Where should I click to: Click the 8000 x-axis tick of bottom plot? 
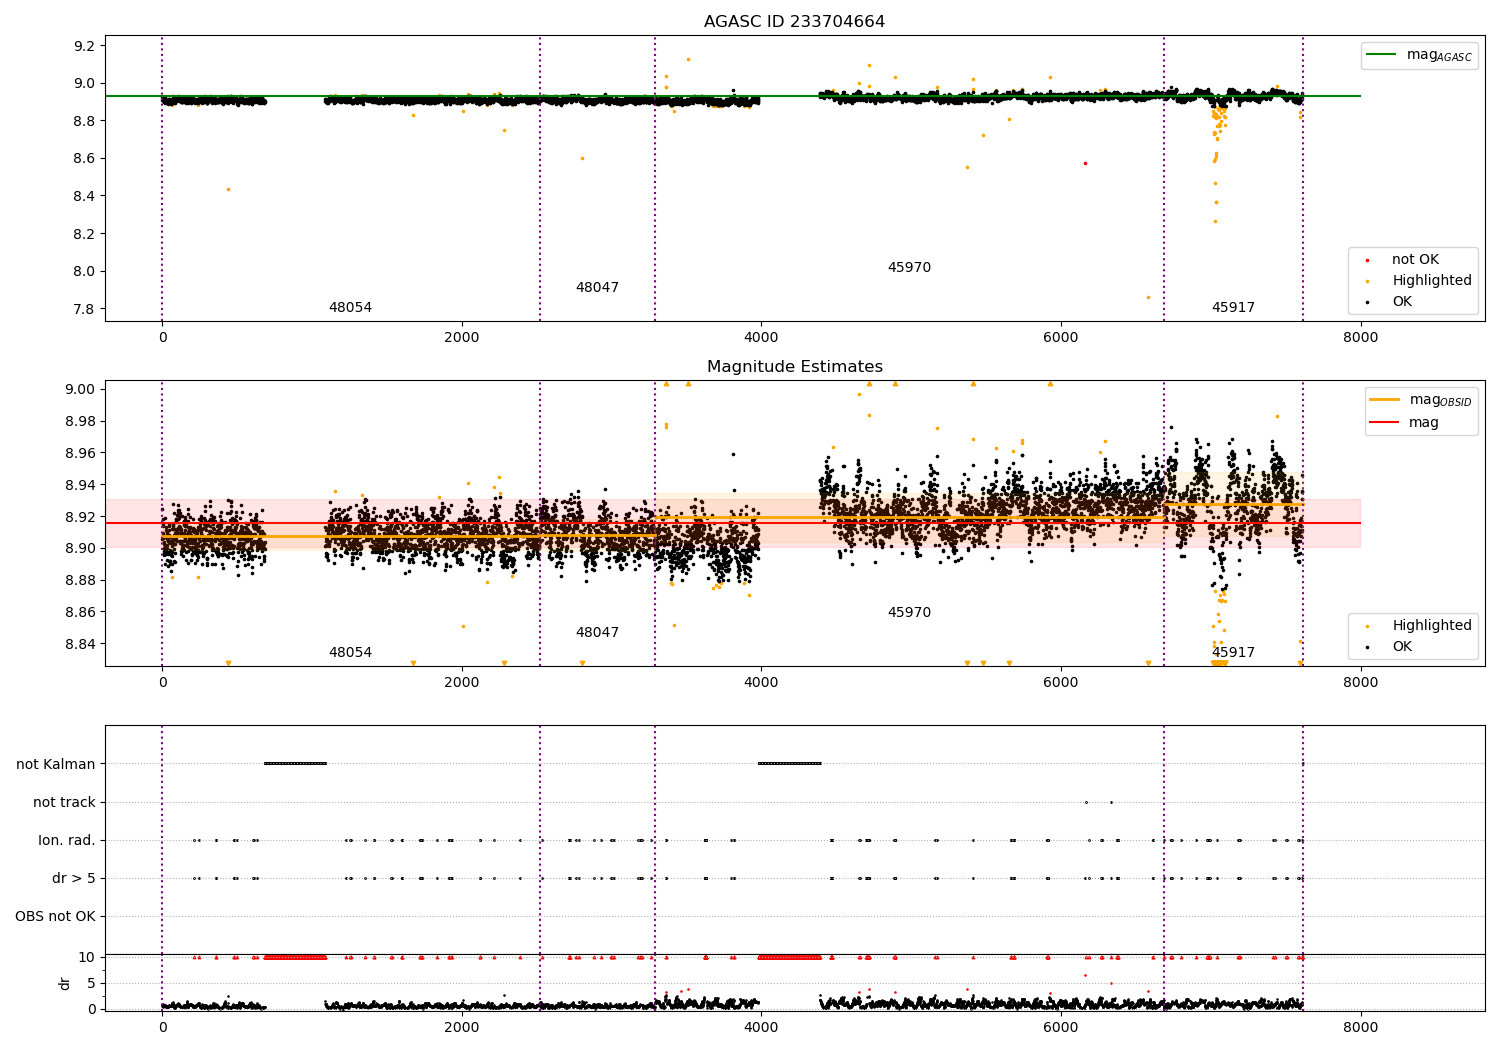[x=1360, y=1026]
